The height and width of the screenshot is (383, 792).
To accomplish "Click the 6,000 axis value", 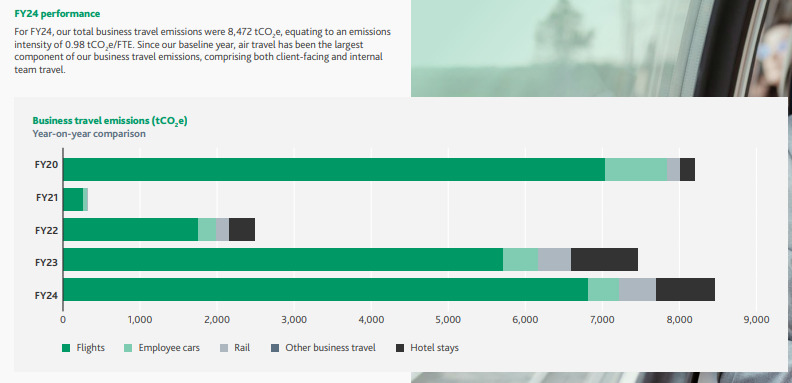I will [525, 319].
